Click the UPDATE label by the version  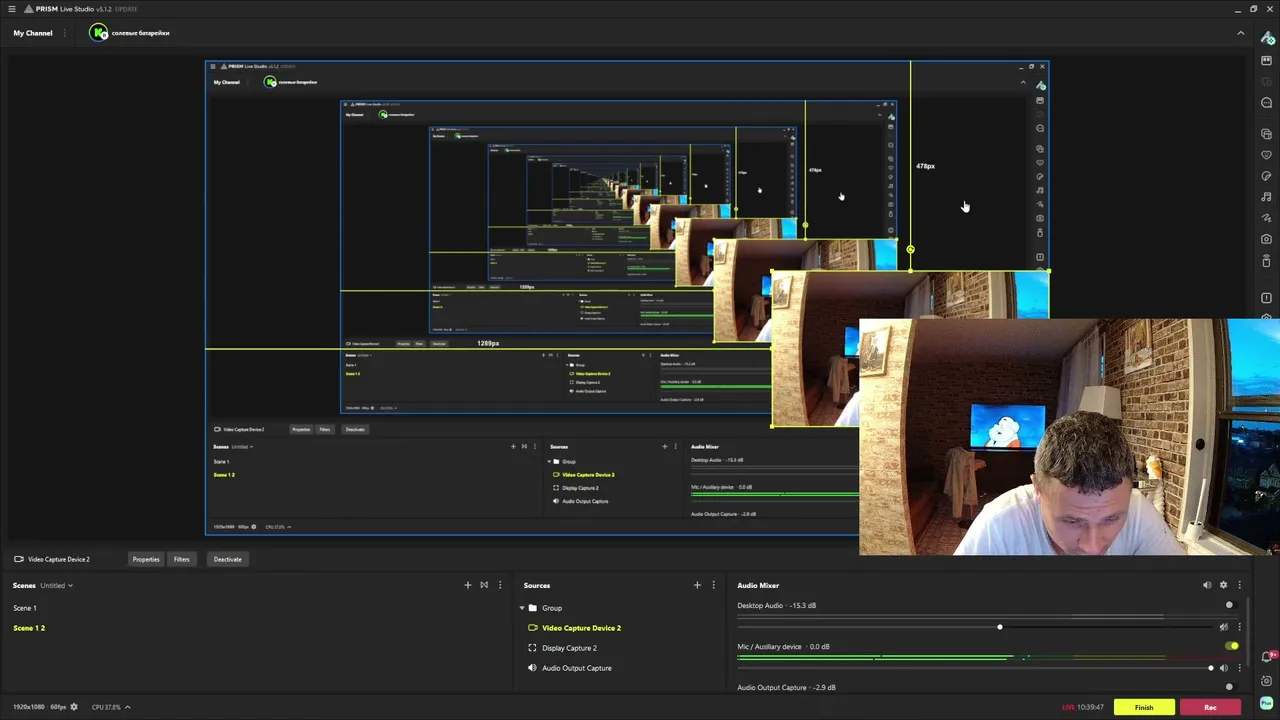point(126,9)
